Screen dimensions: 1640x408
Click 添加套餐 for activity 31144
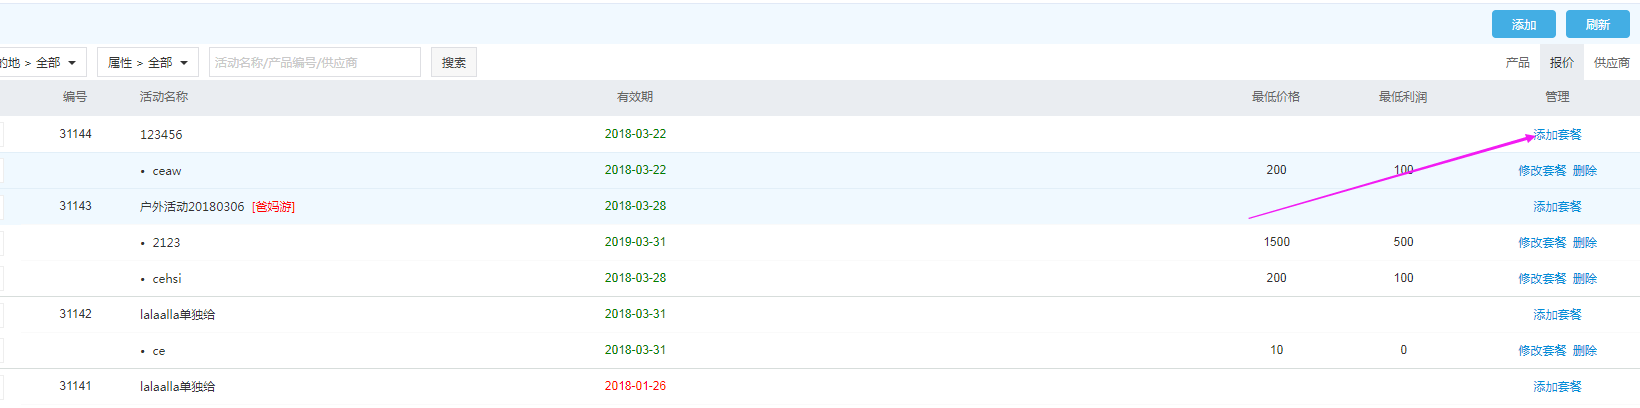click(1557, 134)
